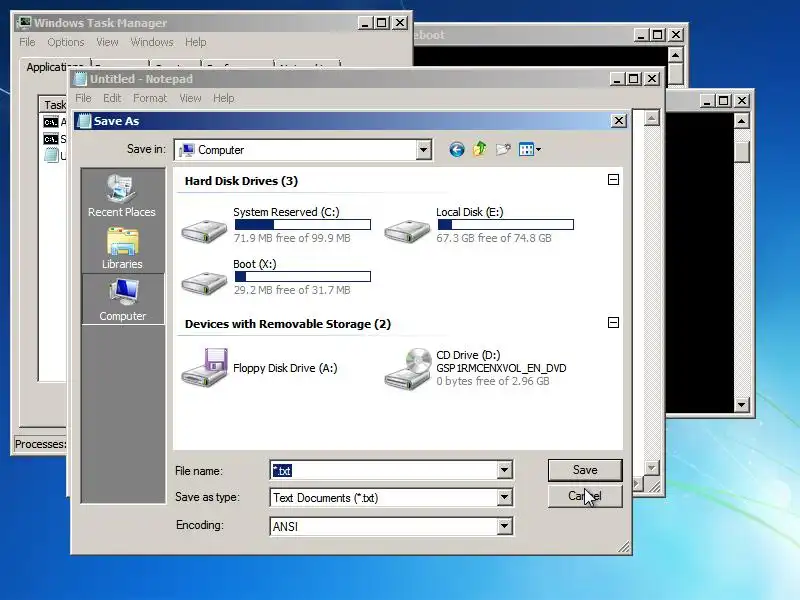This screenshot has height=600, width=800.
Task: Click the Save As dialog title icon
Action: [x=84, y=121]
